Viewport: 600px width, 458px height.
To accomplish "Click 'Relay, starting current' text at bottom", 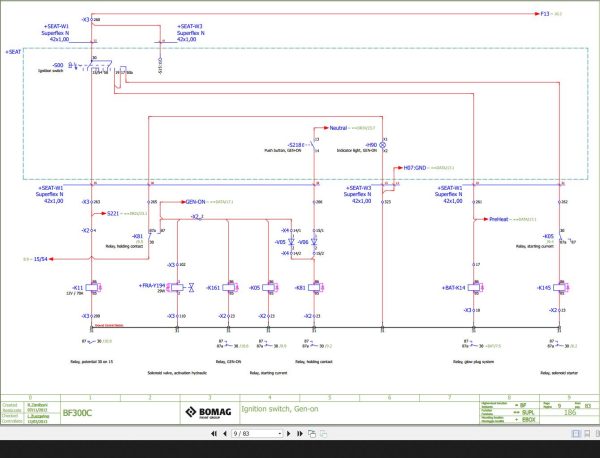I will 268,373.
